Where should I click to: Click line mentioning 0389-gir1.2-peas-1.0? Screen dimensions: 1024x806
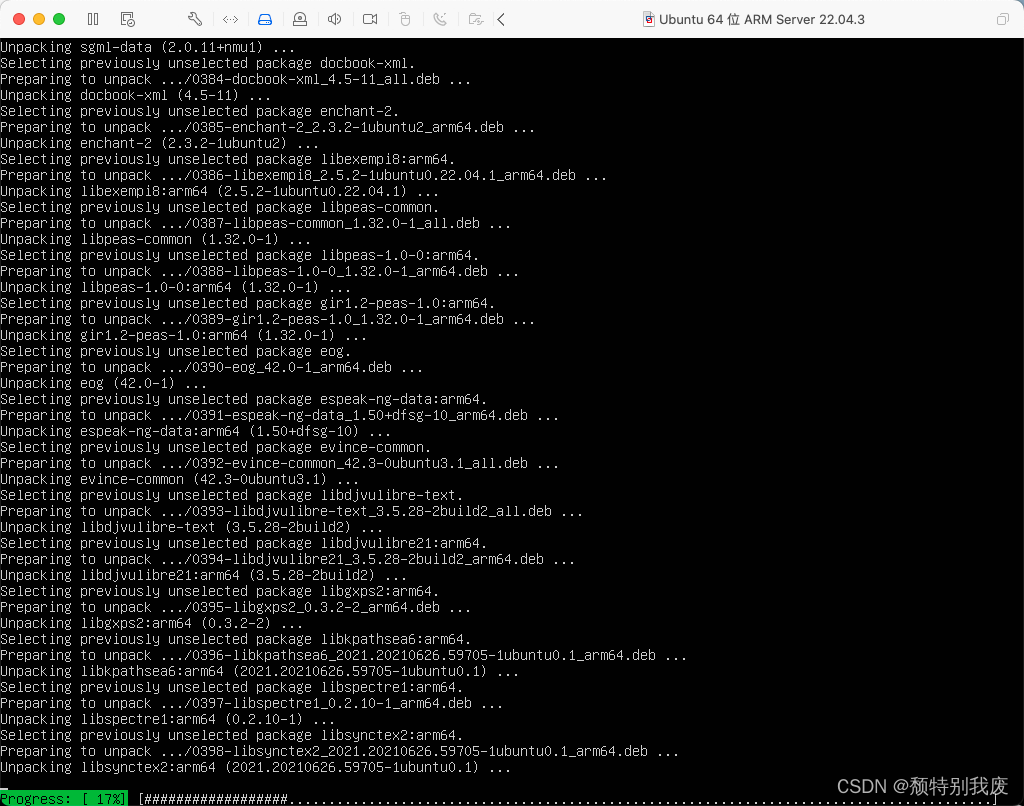pyautogui.click(x=268, y=319)
